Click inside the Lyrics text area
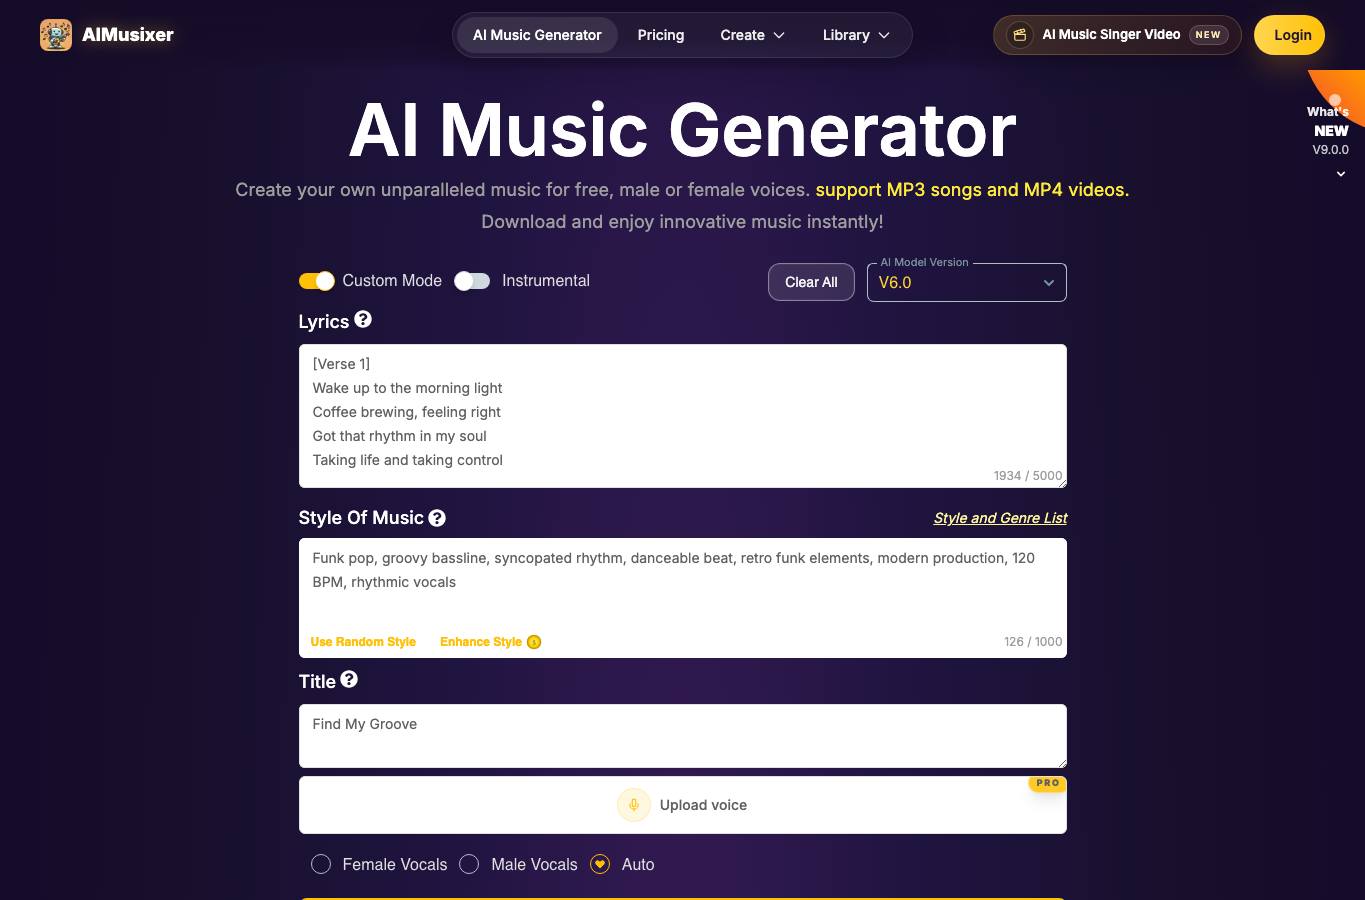 tap(683, 416)
